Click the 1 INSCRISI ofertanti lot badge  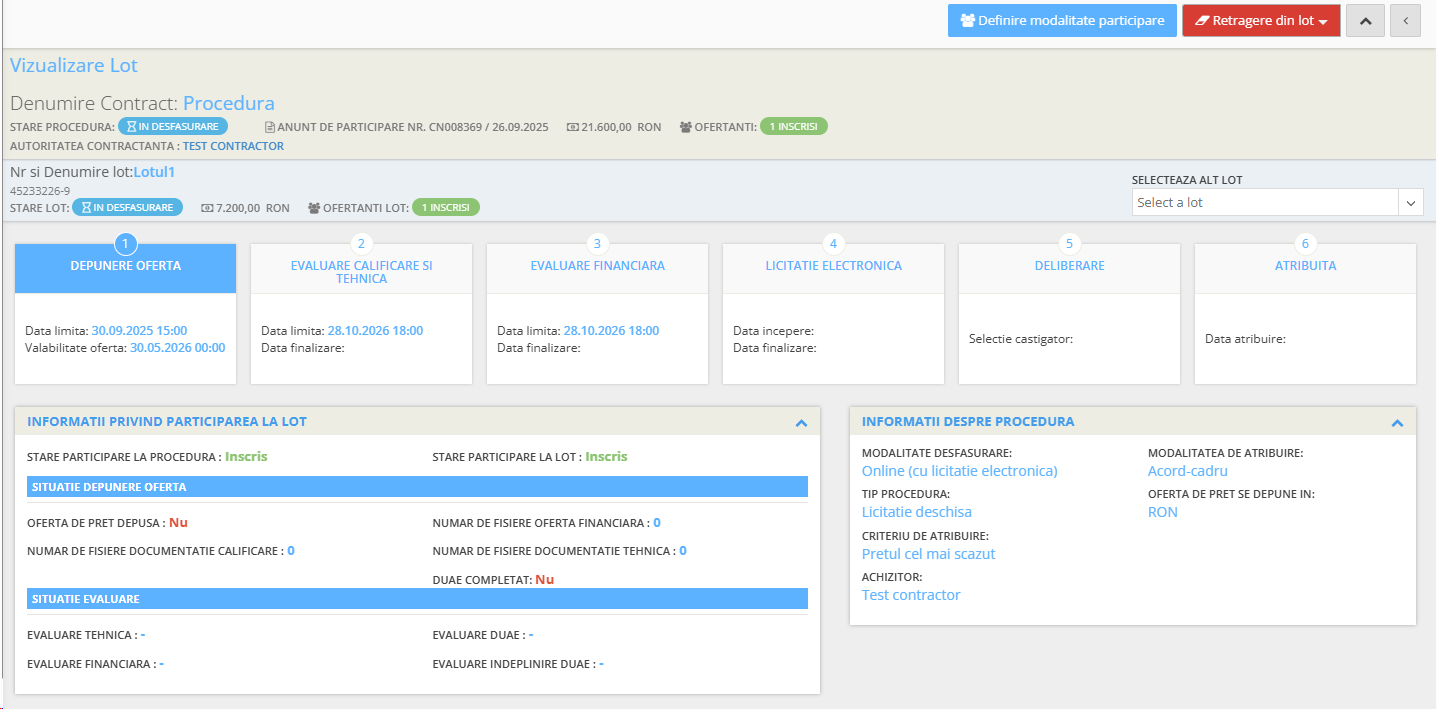[x=446, y=207]
